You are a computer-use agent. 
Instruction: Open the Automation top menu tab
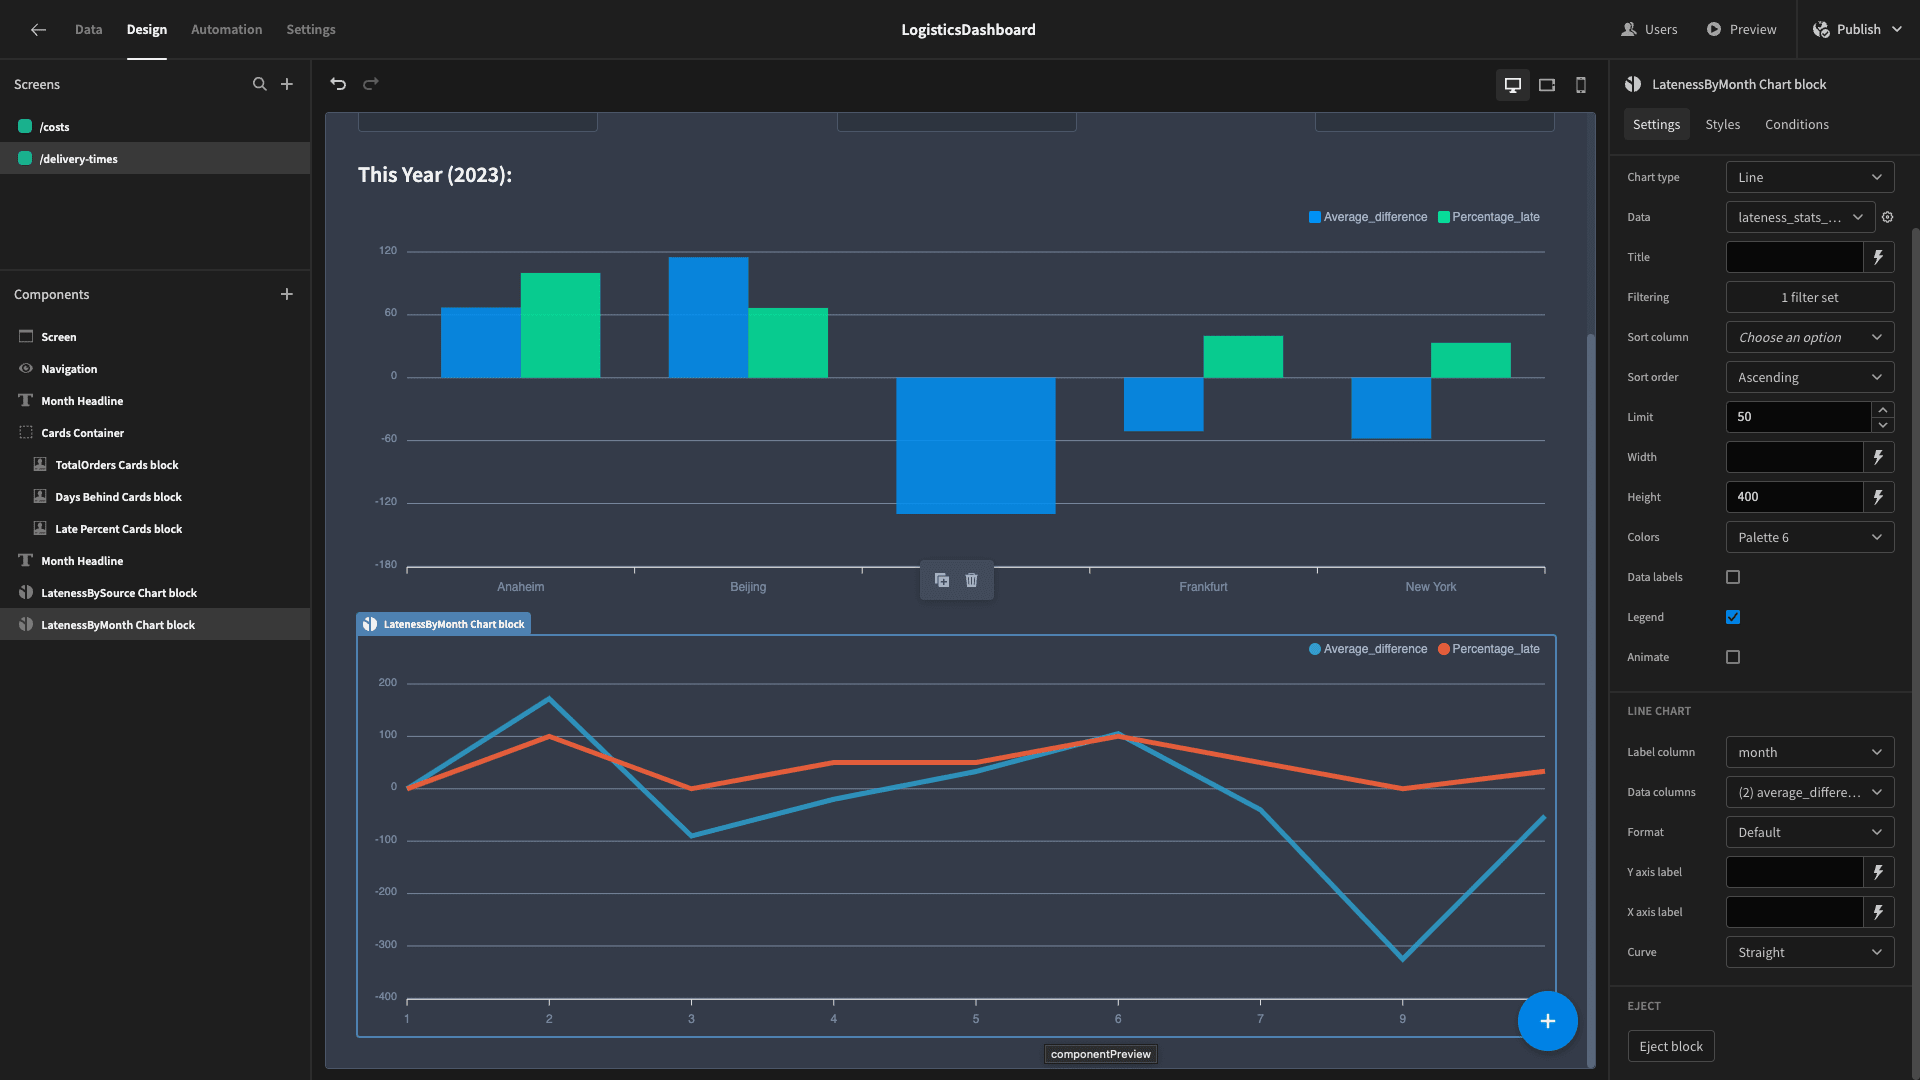226,29
